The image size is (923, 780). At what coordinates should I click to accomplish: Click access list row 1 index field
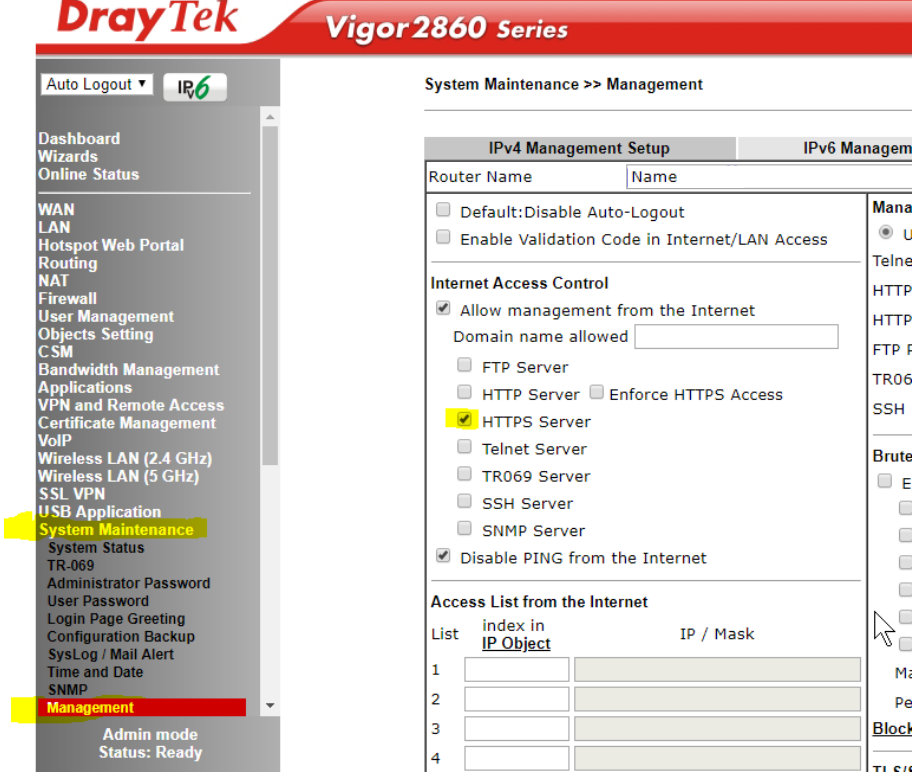click(516, 669)
